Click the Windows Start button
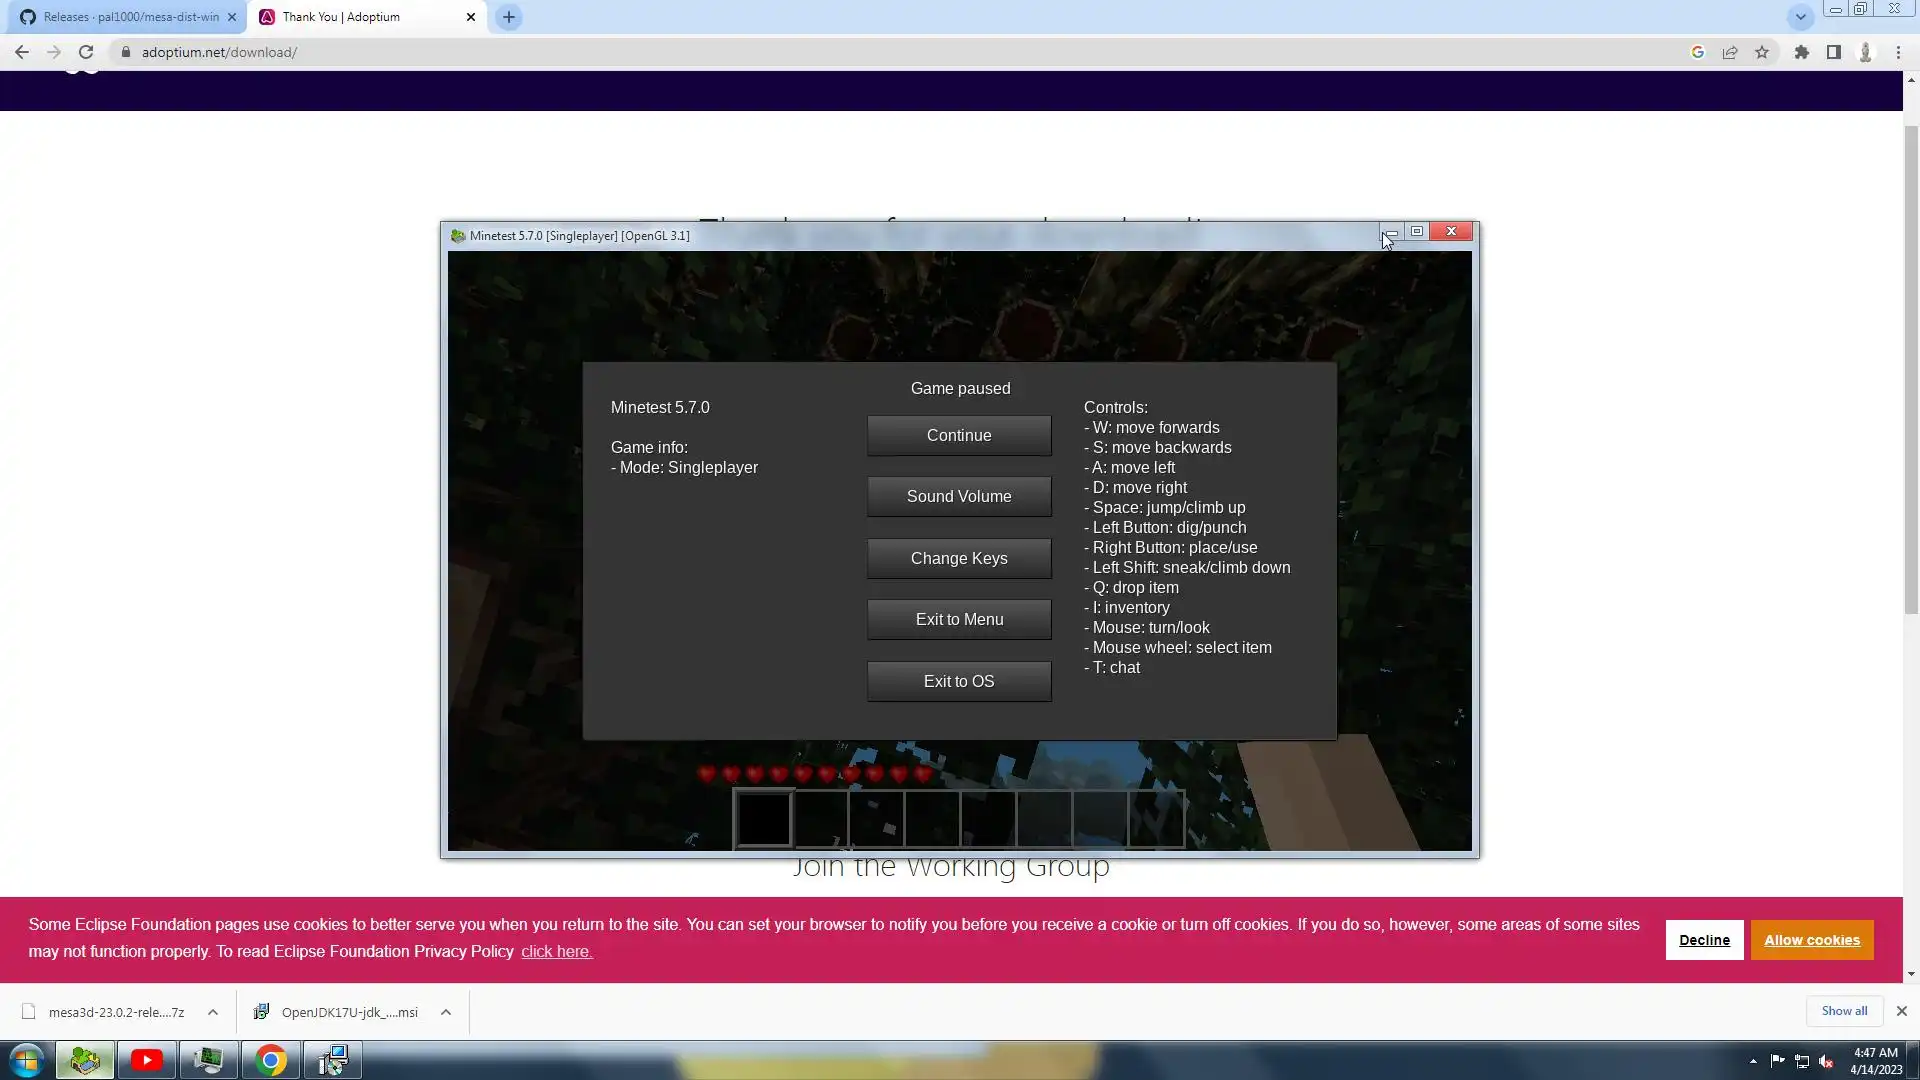The width and height of the screenshot is (1920, 1080). coord(26,1060)
